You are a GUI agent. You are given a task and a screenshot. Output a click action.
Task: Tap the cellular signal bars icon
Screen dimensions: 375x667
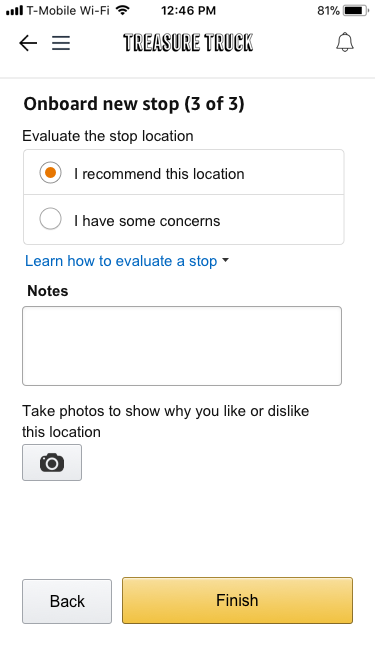(x=14, y=10)
